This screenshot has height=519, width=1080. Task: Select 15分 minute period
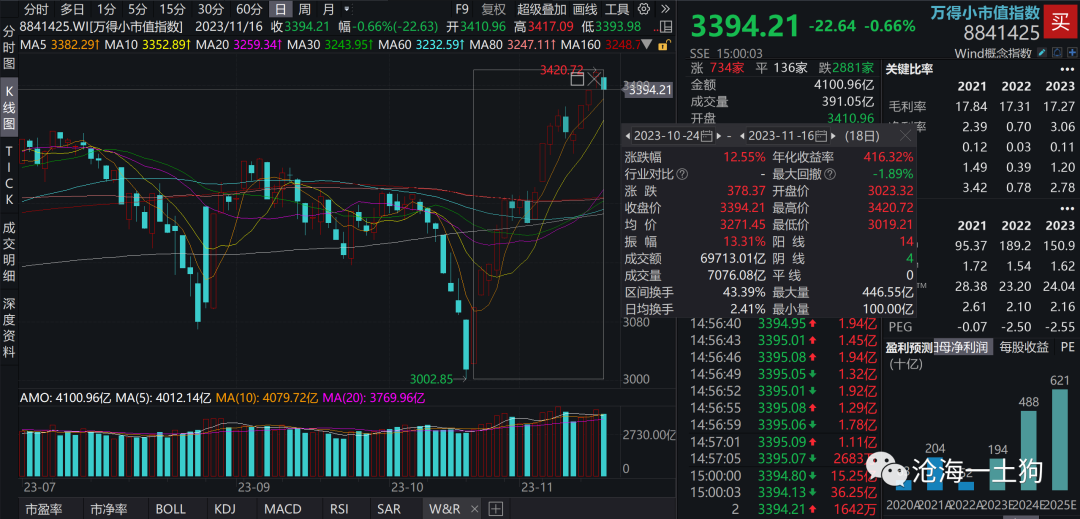click(172, 10)
